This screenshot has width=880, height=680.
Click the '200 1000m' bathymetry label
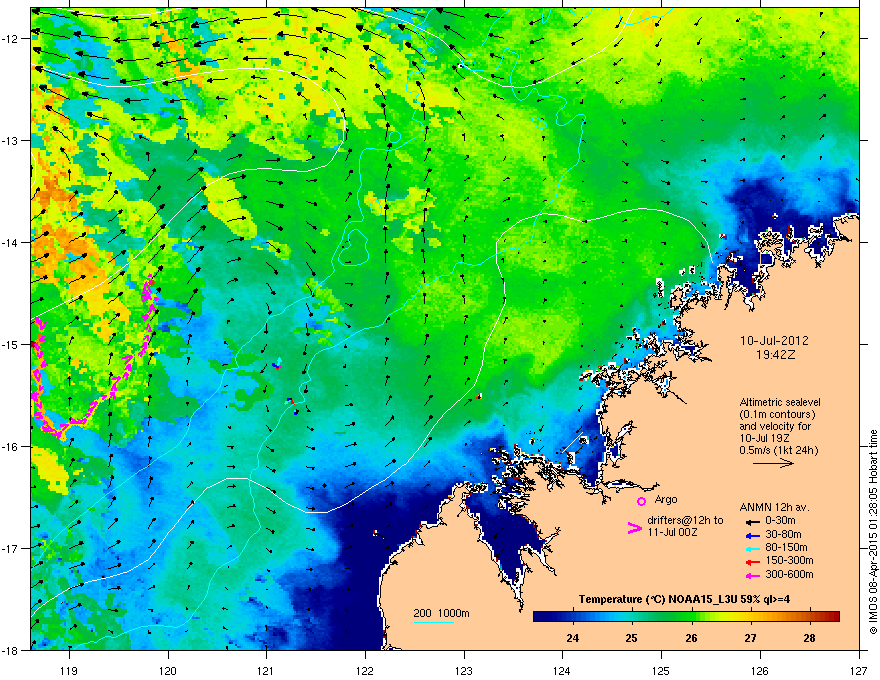(441, 613)
